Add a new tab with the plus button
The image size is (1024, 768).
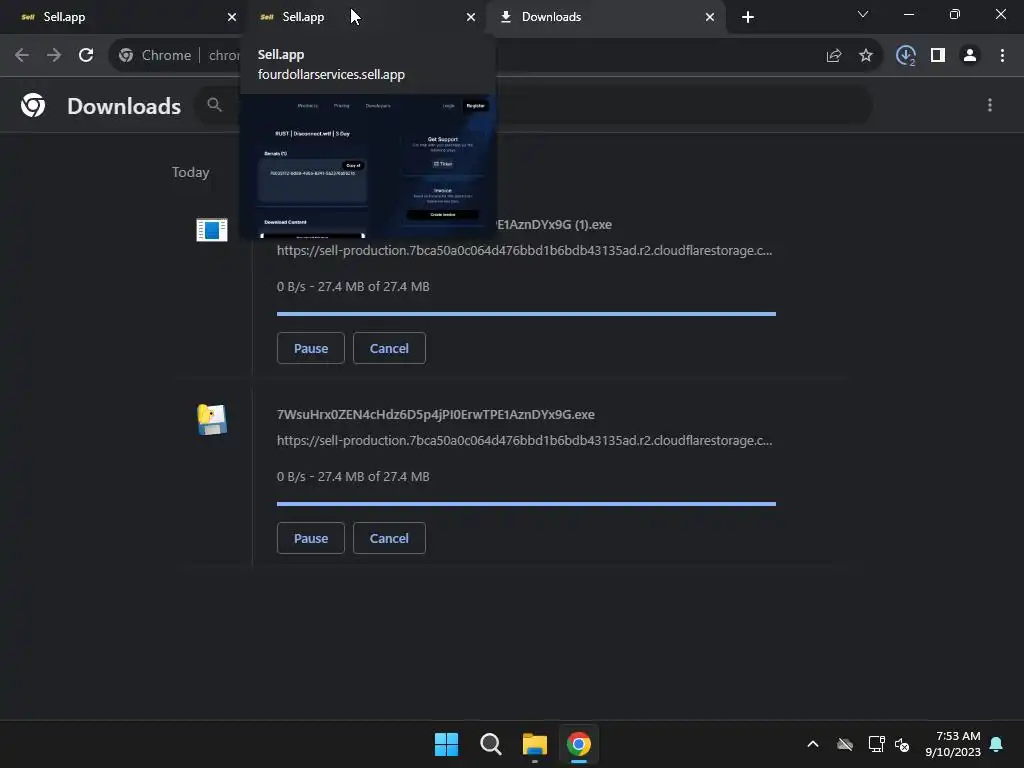[x=748, y=17]
